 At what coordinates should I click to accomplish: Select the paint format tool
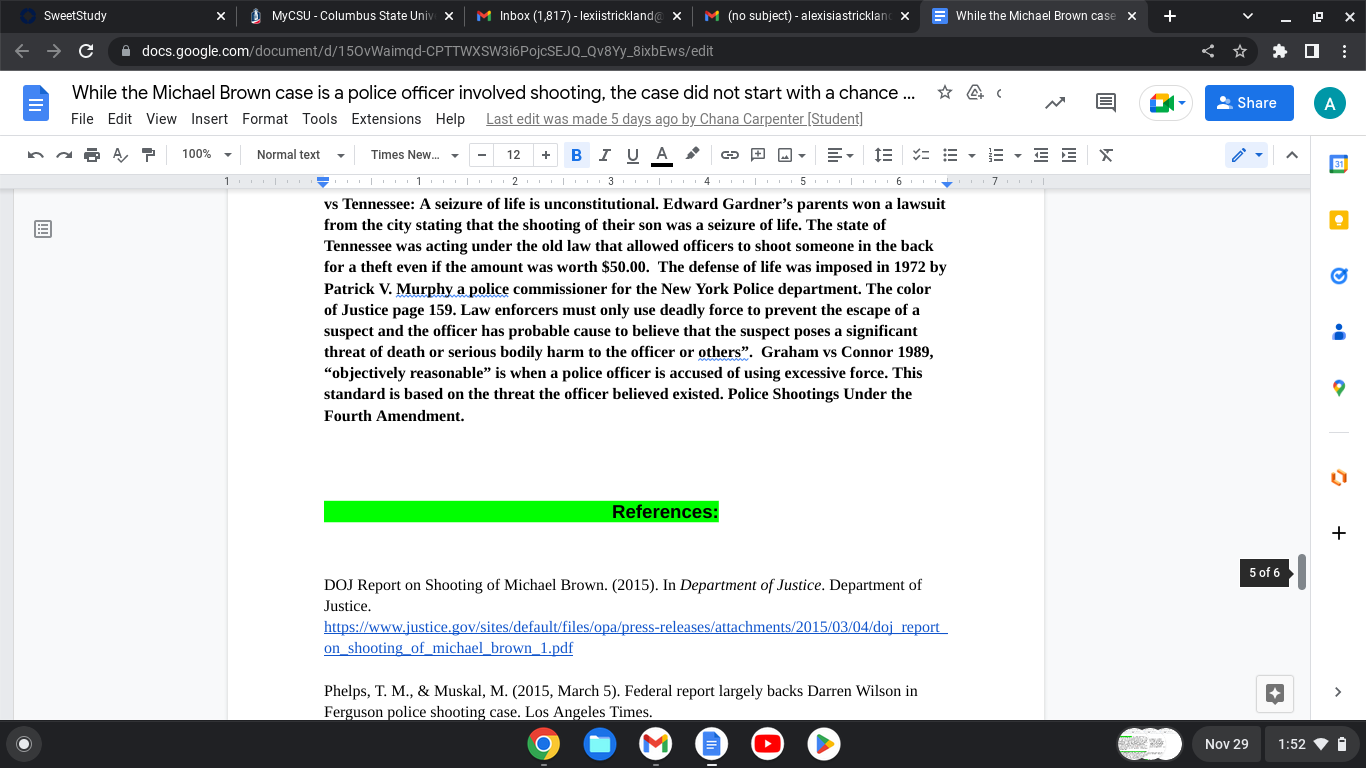point(149,155)
